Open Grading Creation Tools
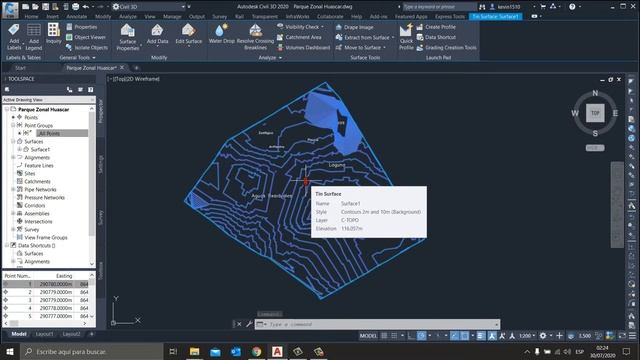This screenshot has height=360, width=640. [x=447, y=47]
